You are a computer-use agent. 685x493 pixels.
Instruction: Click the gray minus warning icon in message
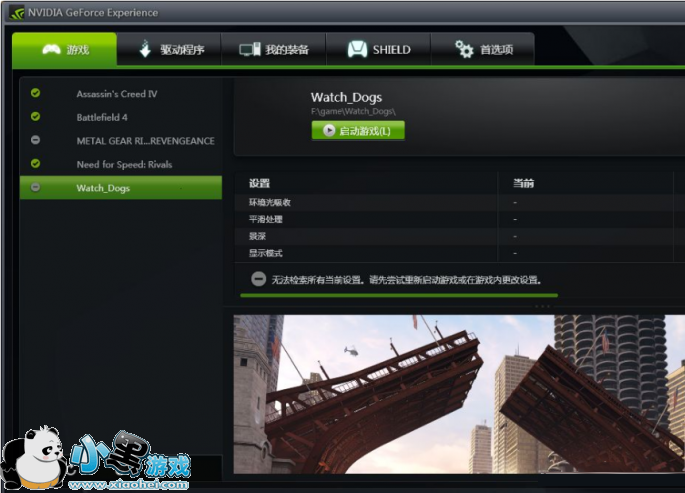258,279
